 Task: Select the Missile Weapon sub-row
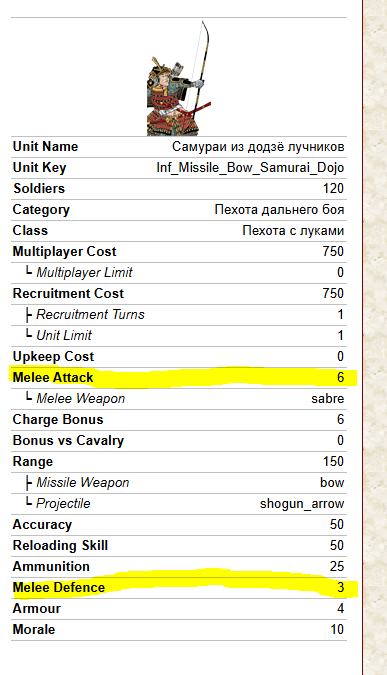pos(179,483)
